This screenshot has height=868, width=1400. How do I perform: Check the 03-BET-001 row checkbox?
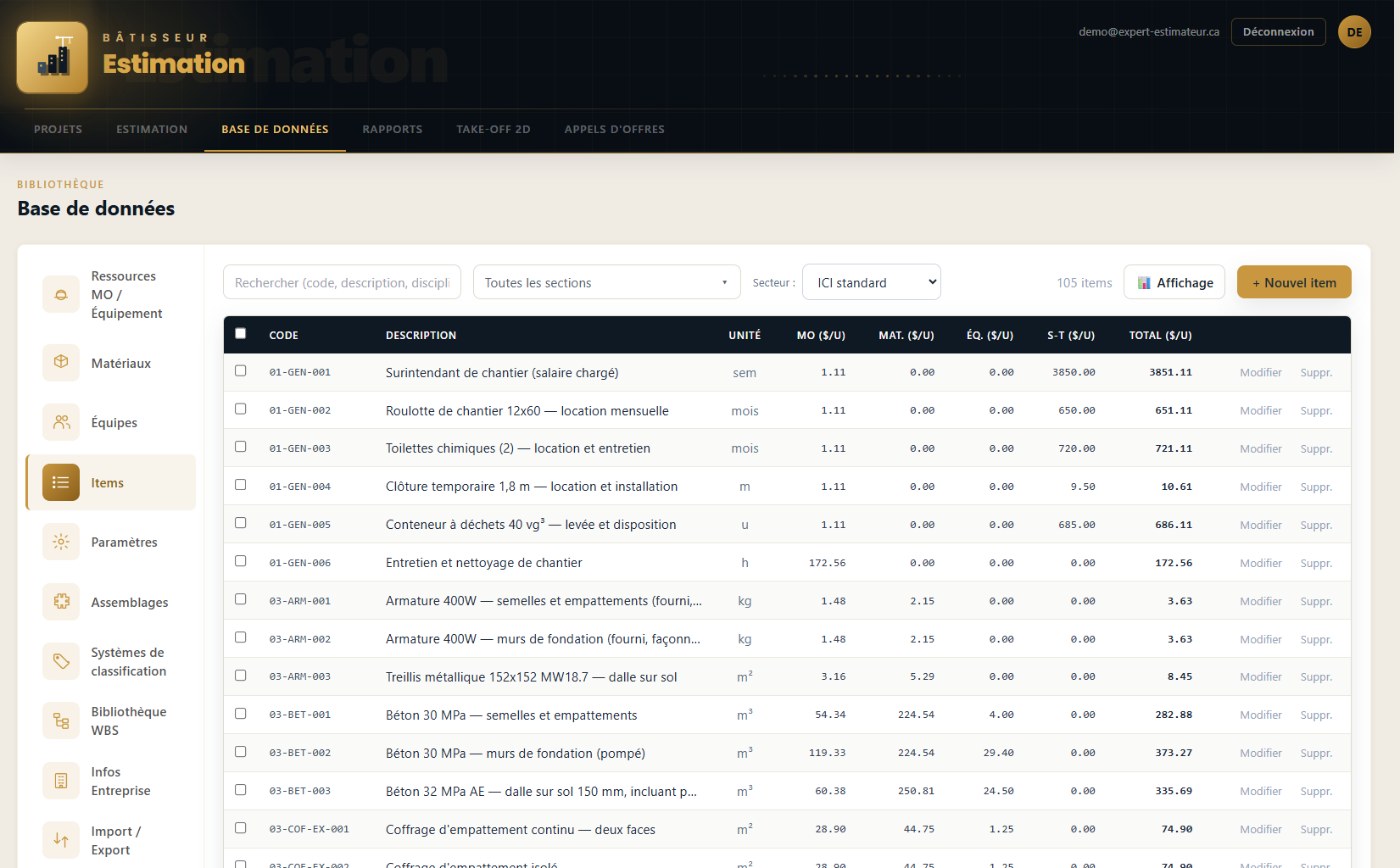(240, 713)
